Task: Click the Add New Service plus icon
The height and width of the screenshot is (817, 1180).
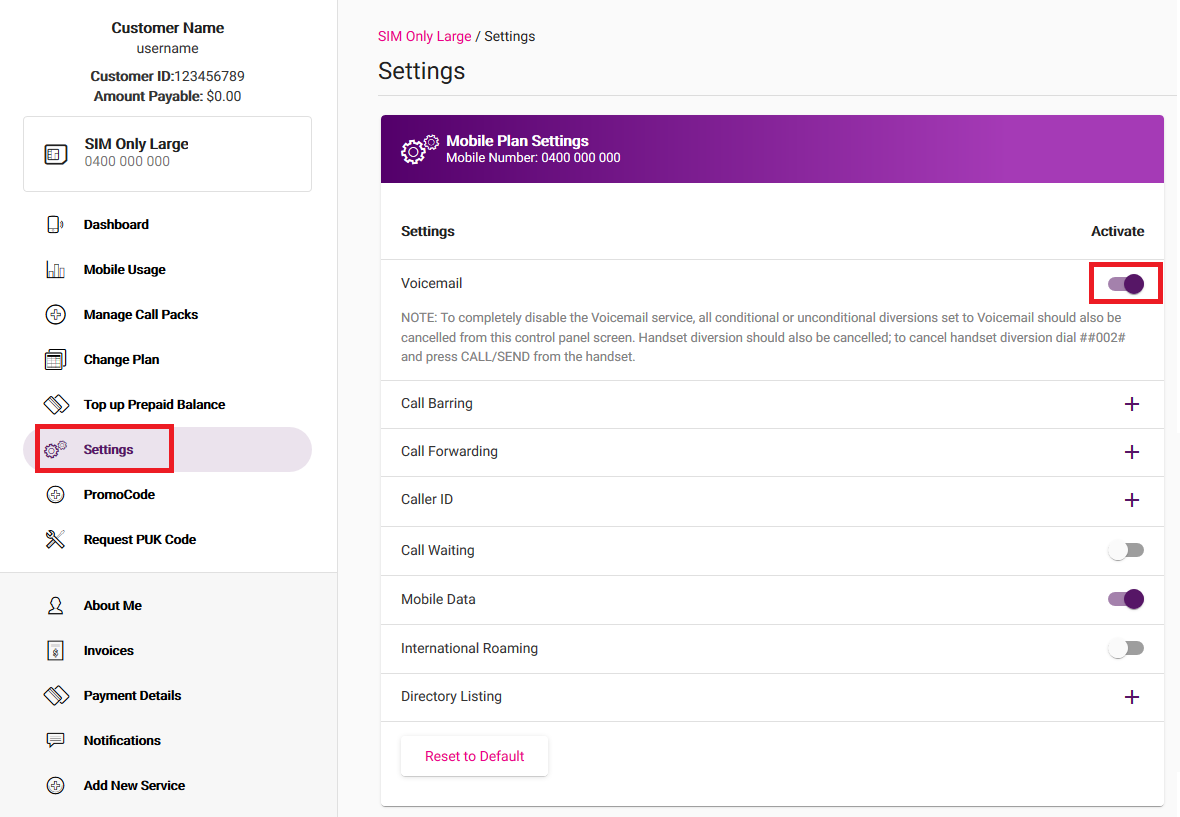Action: point(57,785)
